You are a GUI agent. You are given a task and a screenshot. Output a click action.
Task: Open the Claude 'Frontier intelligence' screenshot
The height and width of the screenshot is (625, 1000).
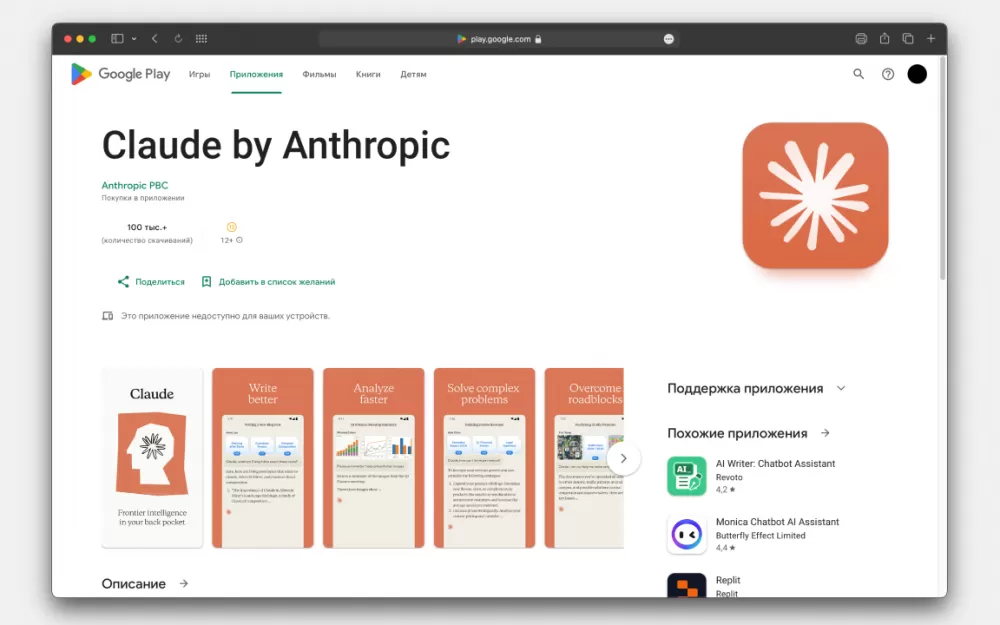[152, 458]
